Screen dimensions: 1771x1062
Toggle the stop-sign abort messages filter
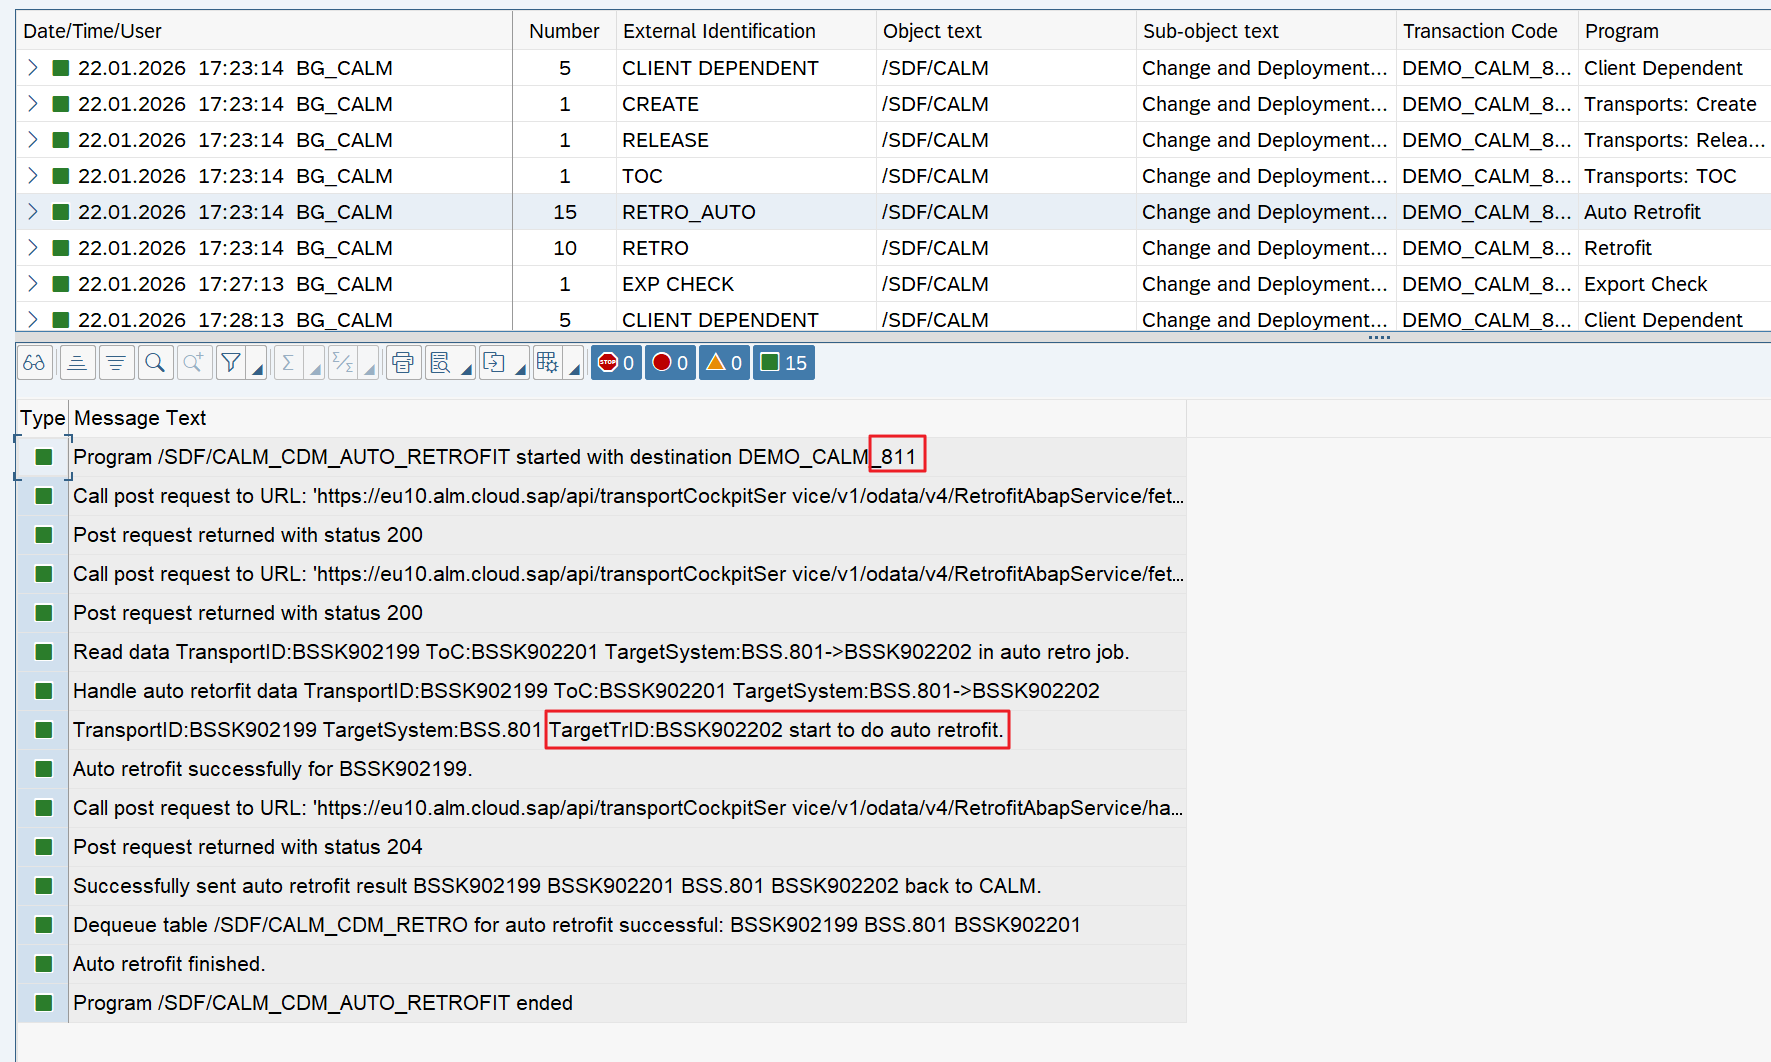coord(616,363)
